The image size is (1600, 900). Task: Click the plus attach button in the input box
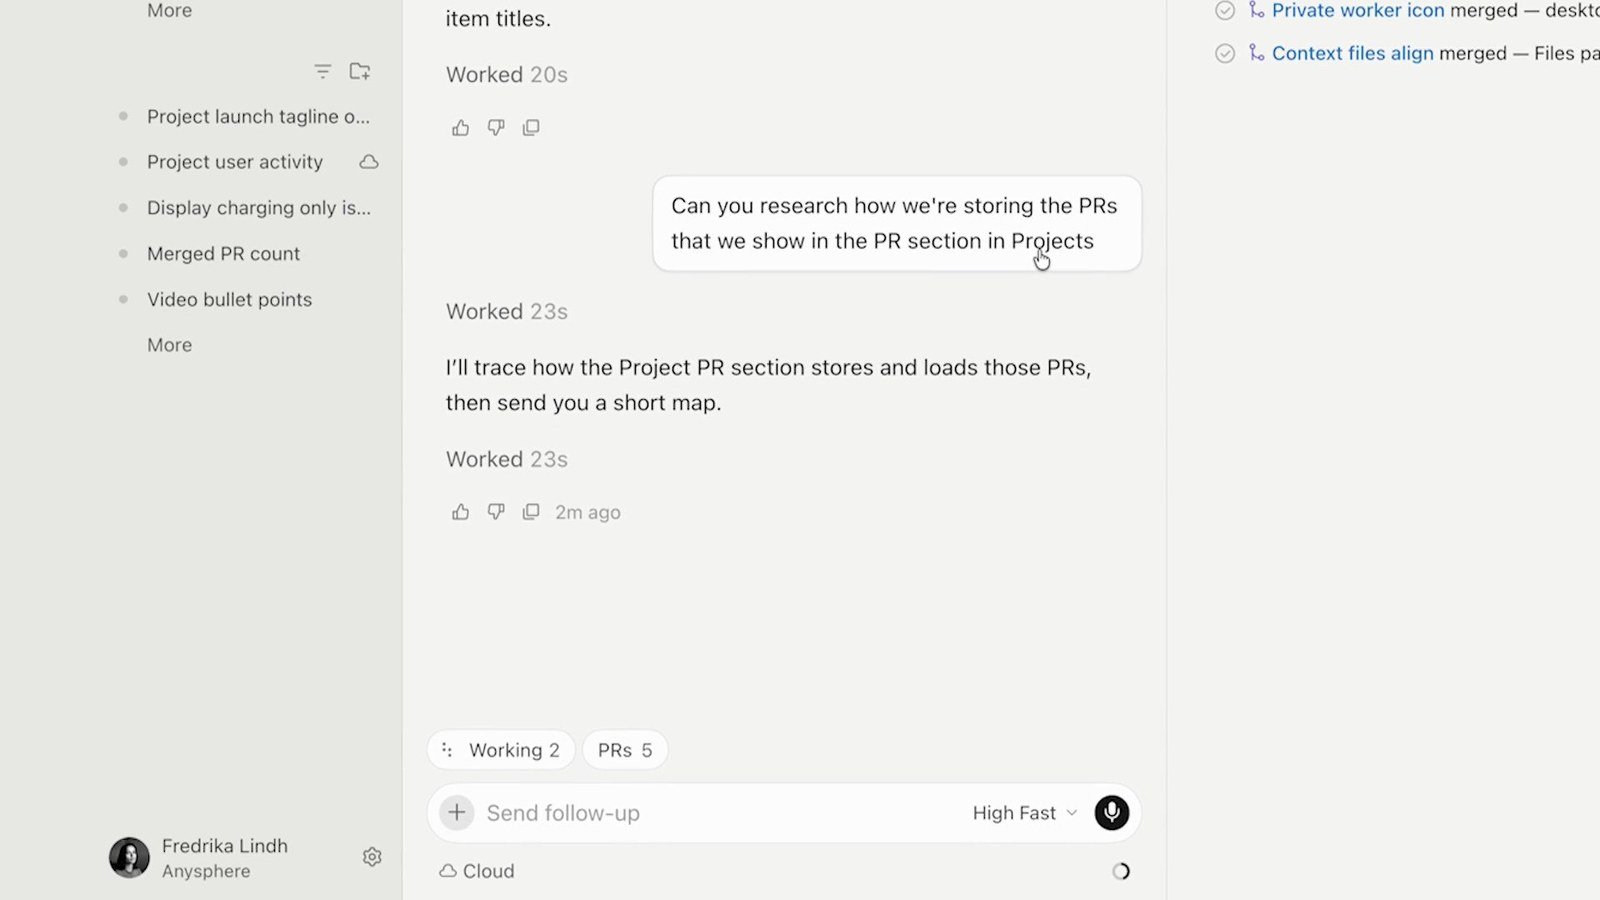457,813
